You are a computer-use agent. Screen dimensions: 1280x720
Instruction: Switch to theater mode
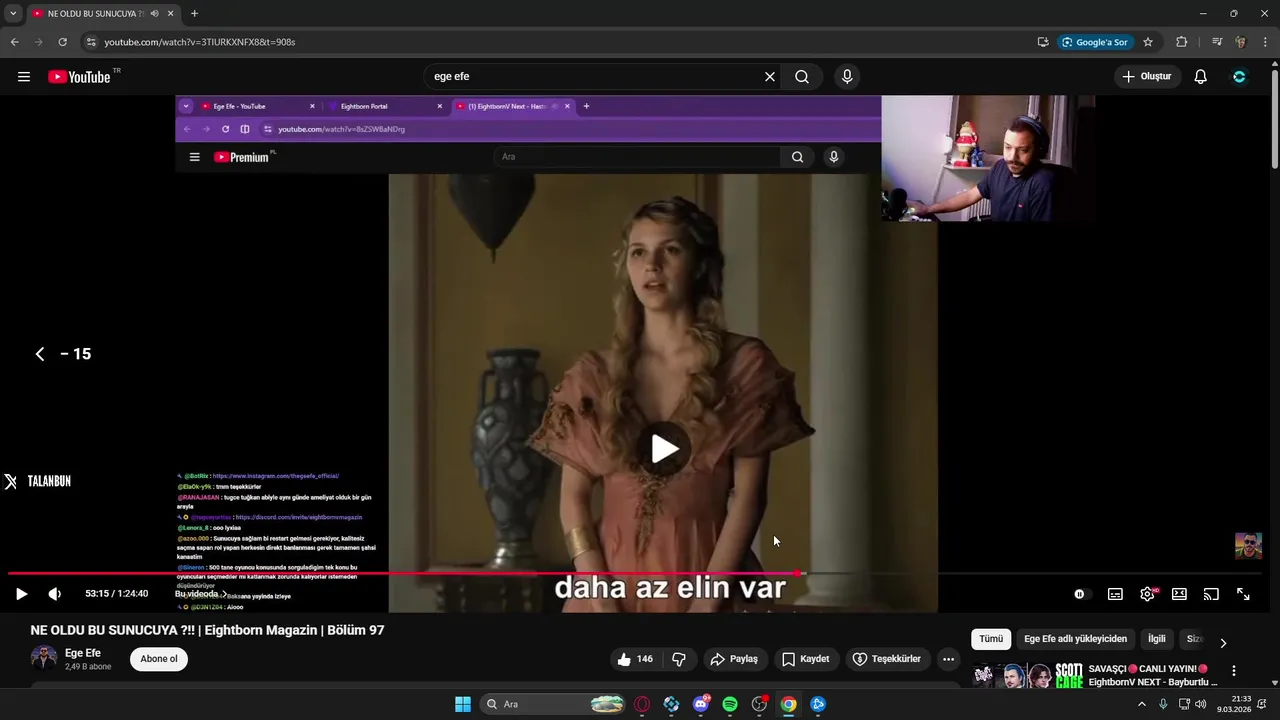(x=1179, y=594)
